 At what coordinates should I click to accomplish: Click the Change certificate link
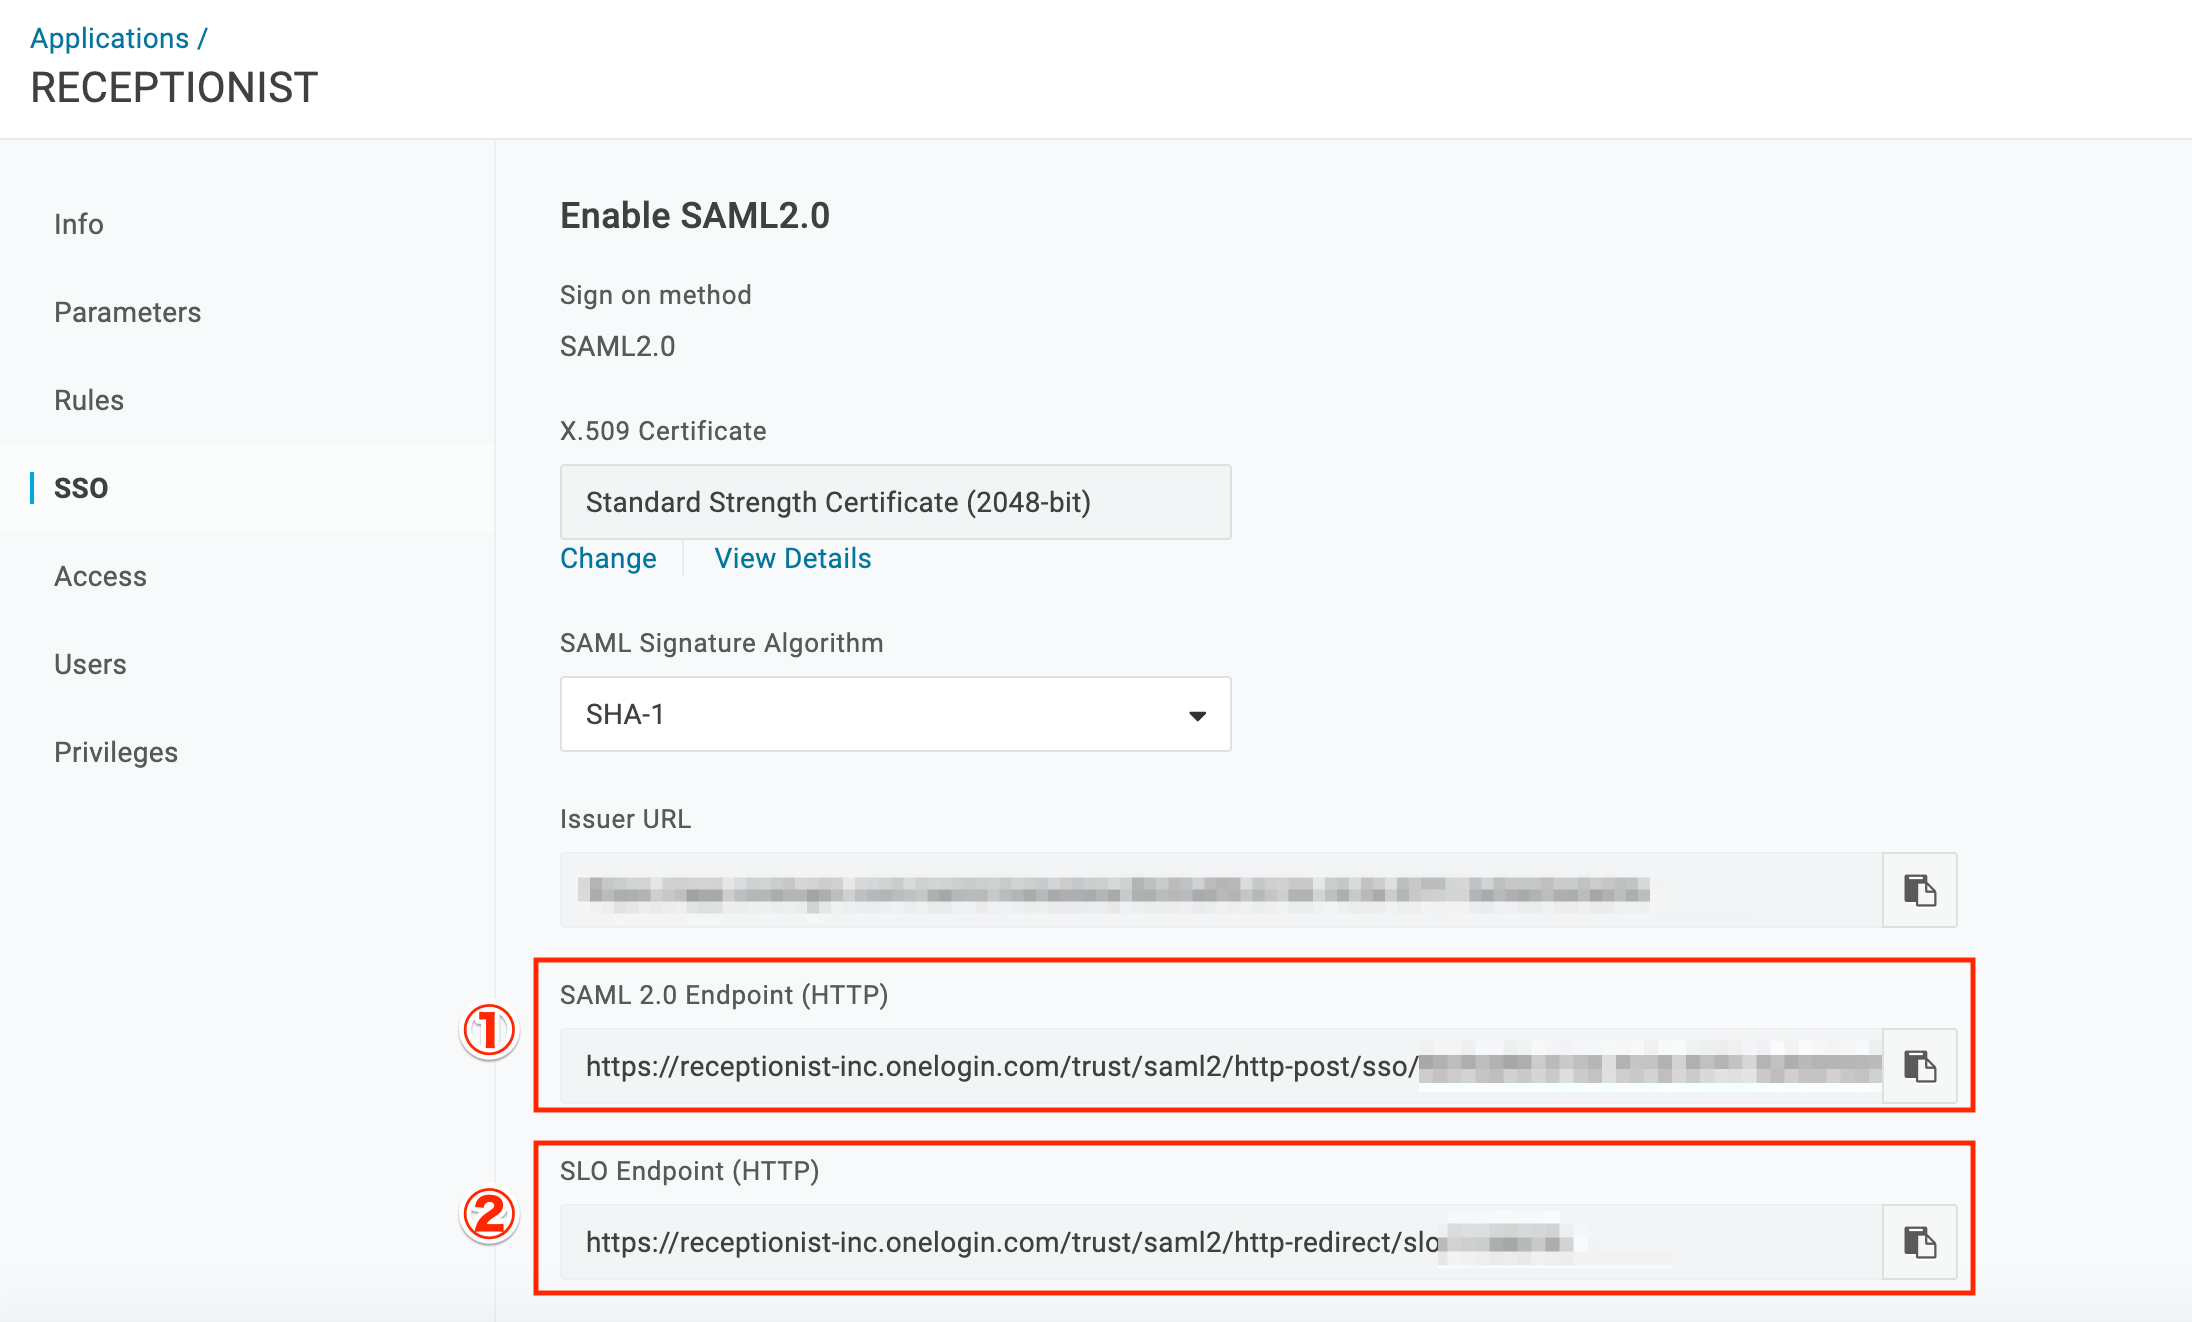coord(608,558)
